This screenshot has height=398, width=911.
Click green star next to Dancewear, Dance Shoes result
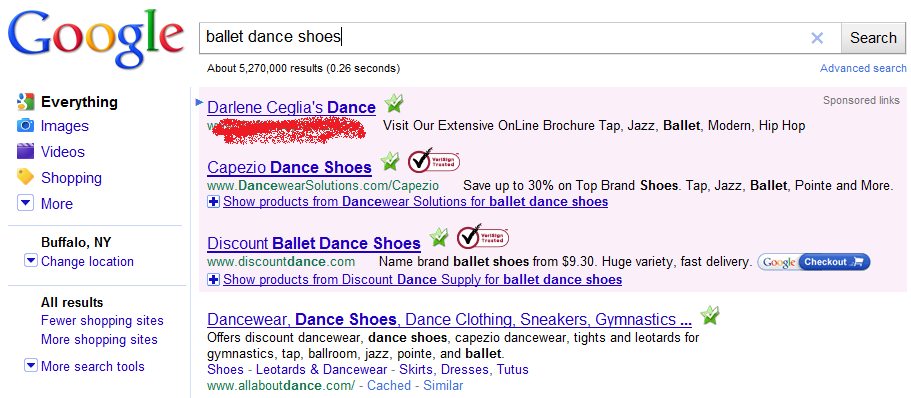(x=709, y=315)
